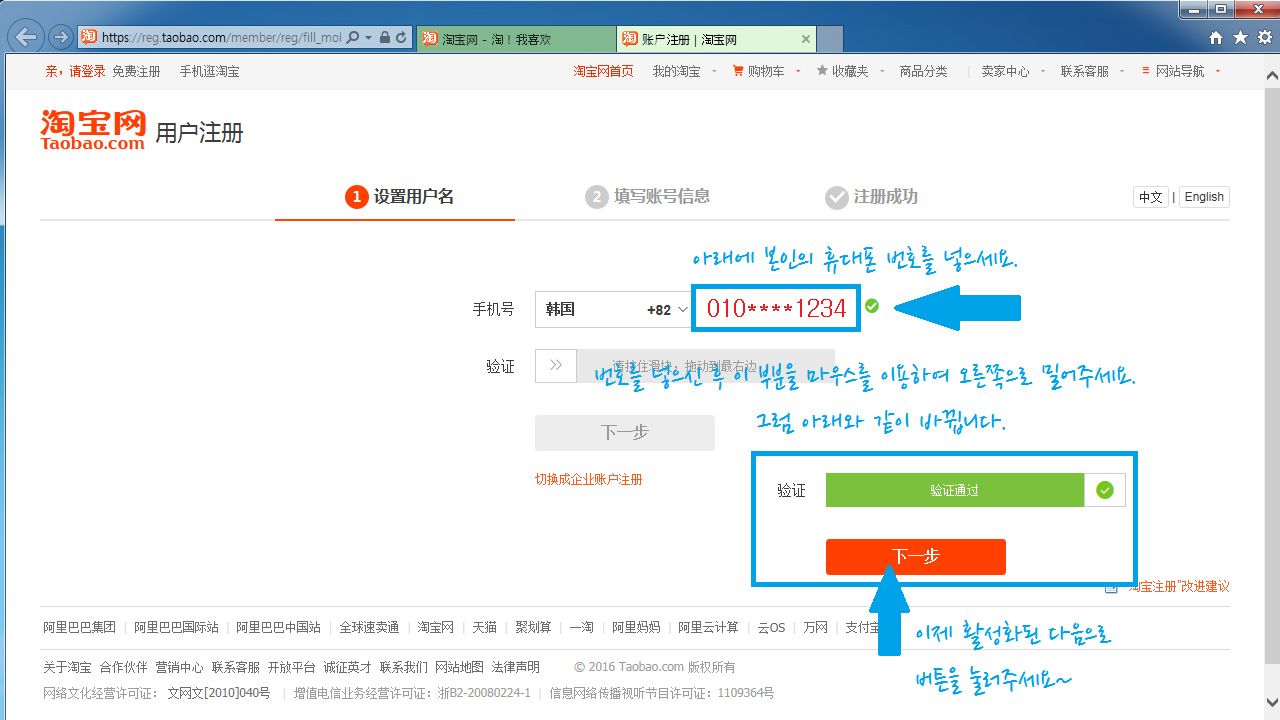This screenshot has width=1280, height=720.
Task: Click the 网站导航 list icon
Action: 1147,71
